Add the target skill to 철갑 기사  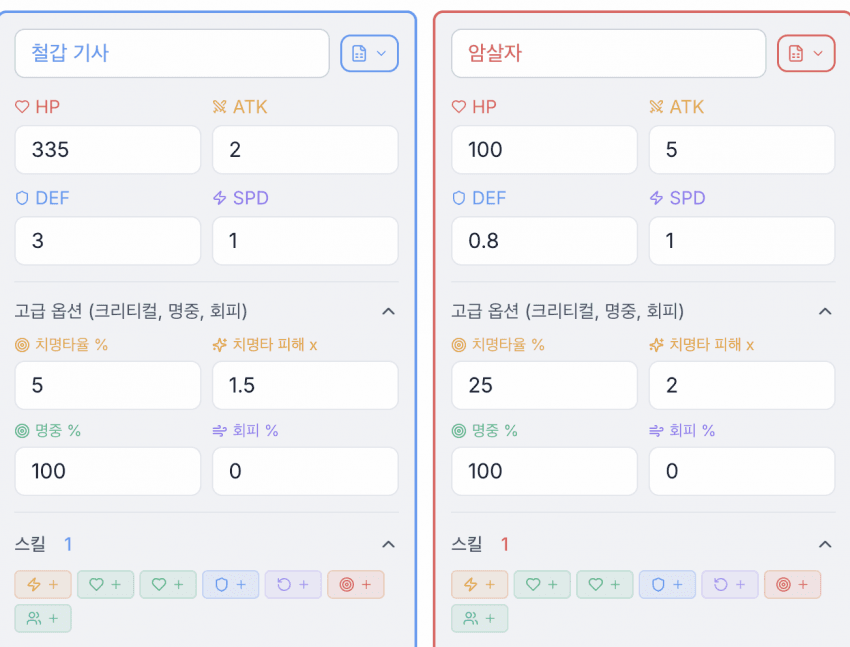[355, 585]
